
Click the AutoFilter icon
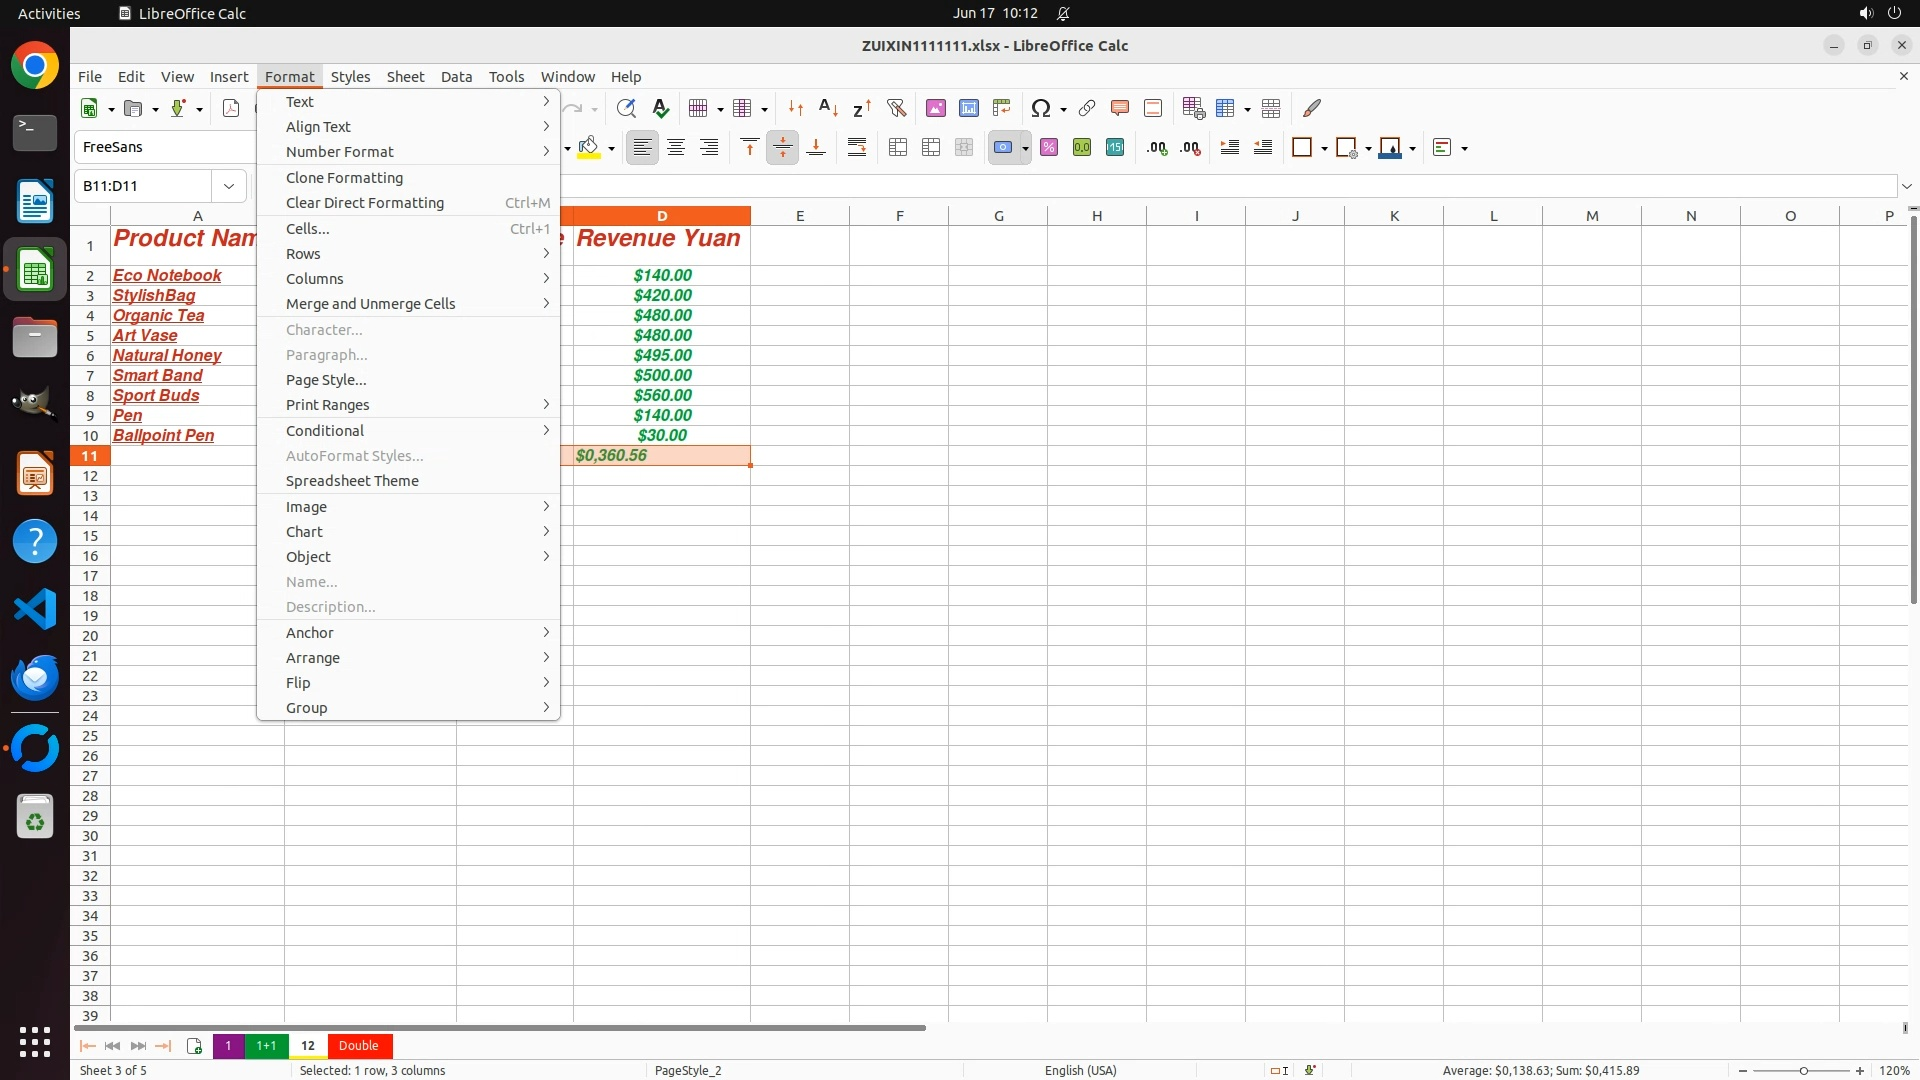pyautogui.click(x=896, y=108)
